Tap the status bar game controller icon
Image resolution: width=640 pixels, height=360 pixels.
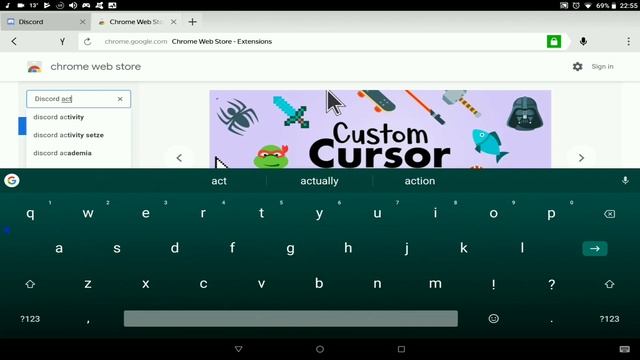(86, 5)
